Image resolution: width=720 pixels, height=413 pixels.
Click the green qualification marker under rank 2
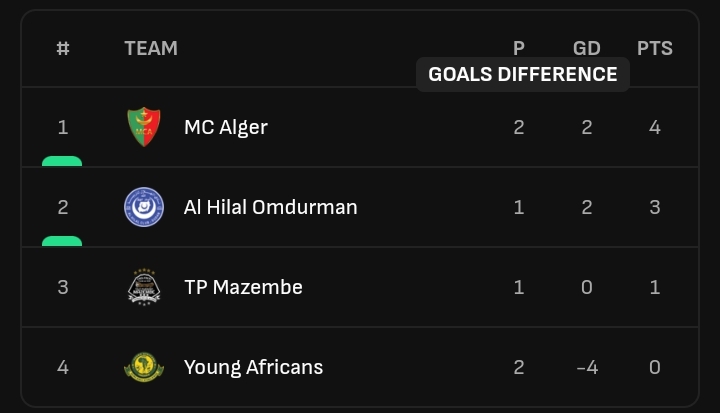[62, 241]
